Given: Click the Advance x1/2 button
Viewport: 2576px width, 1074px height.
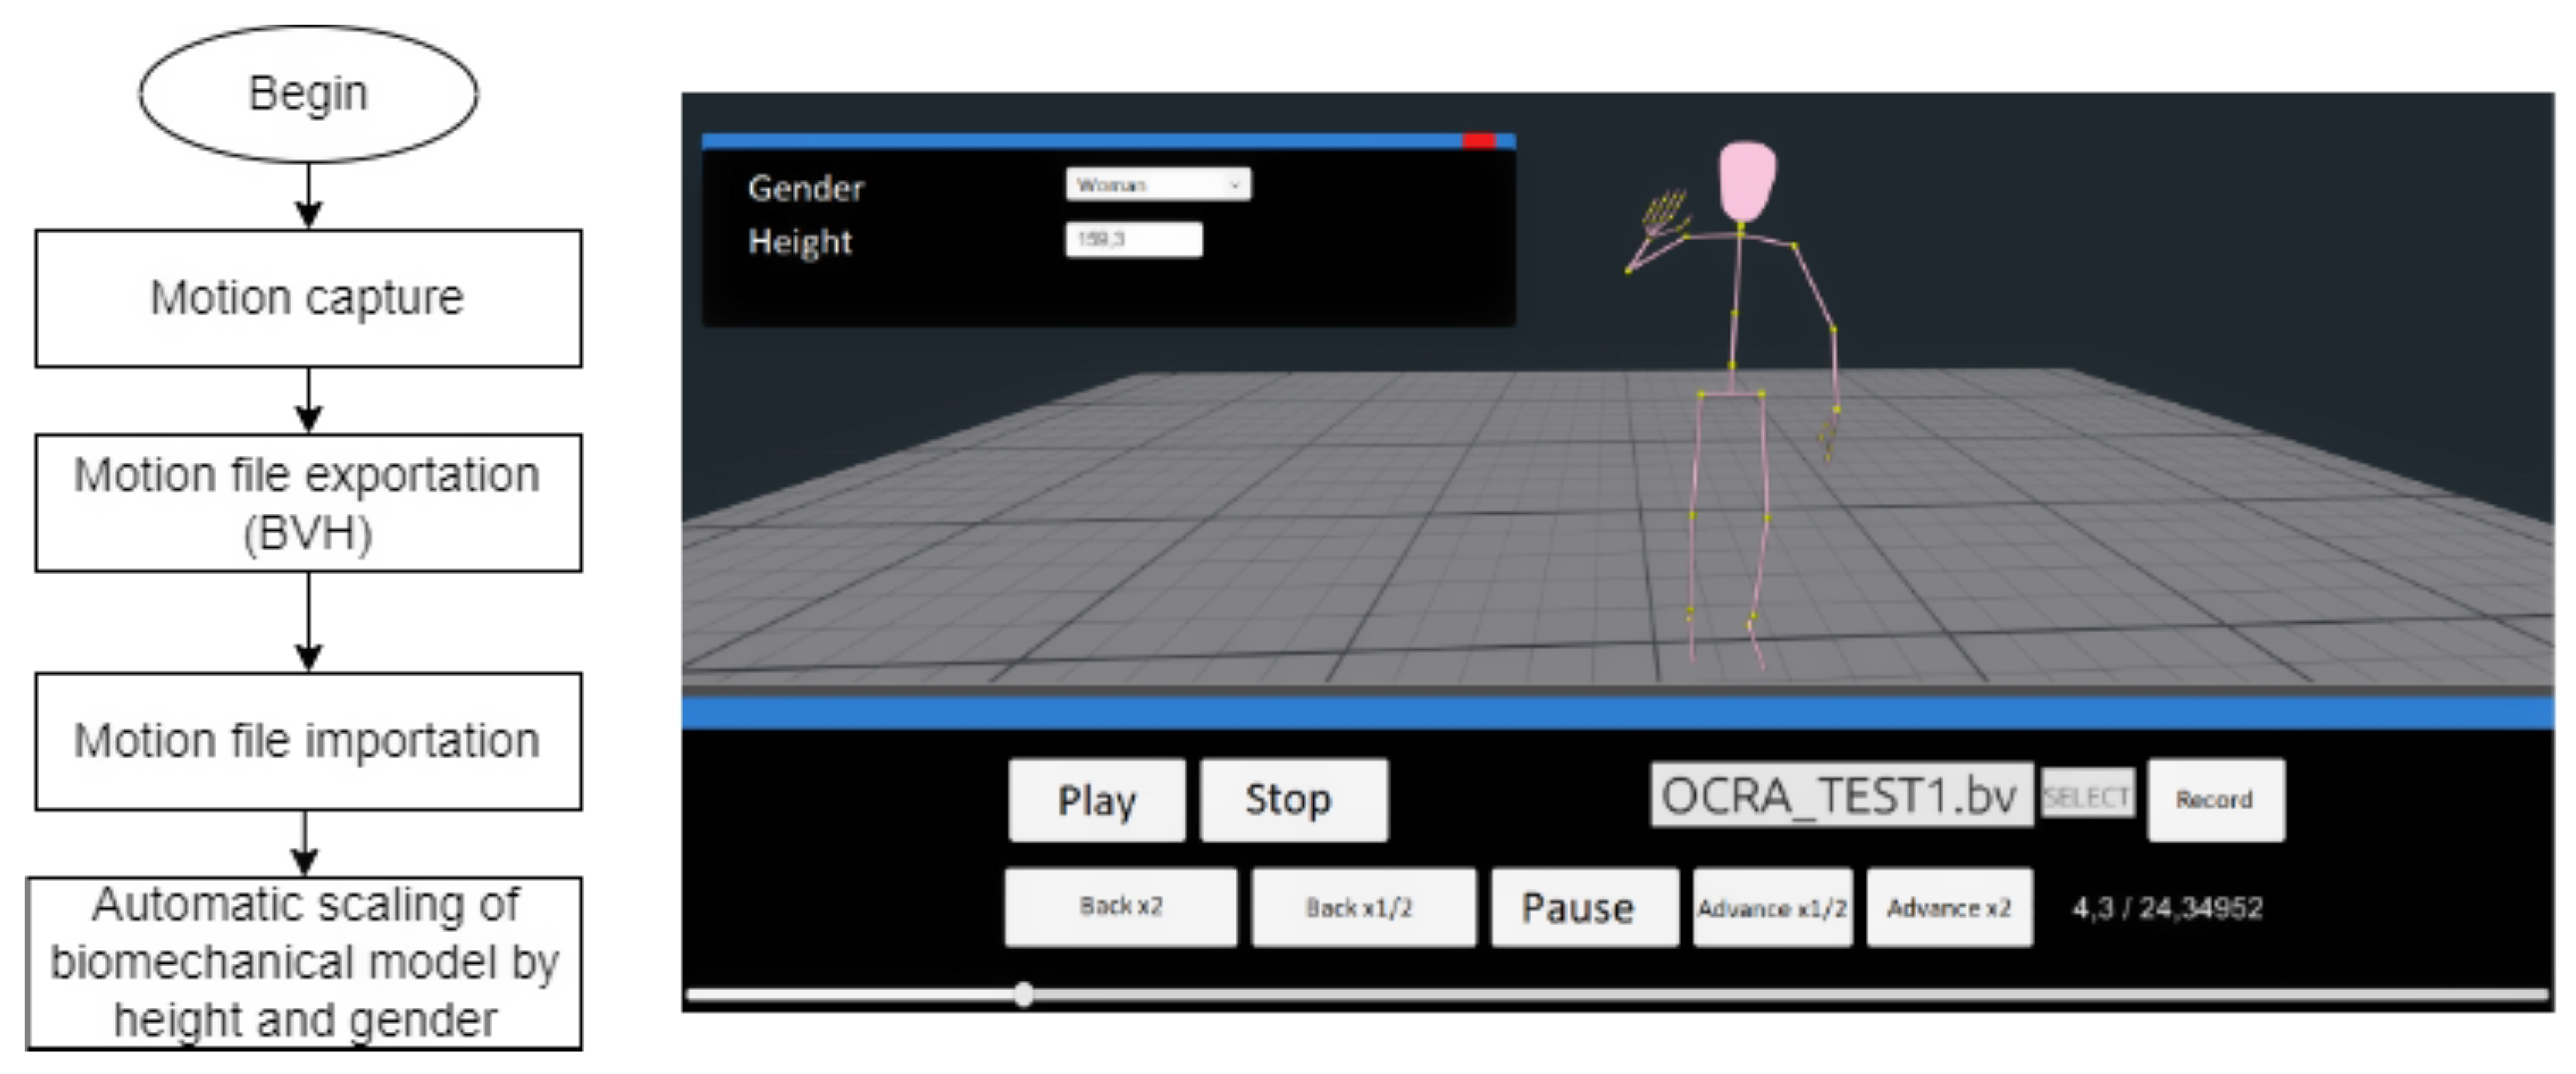Looking at the screenshot, I should [1772, 907].
